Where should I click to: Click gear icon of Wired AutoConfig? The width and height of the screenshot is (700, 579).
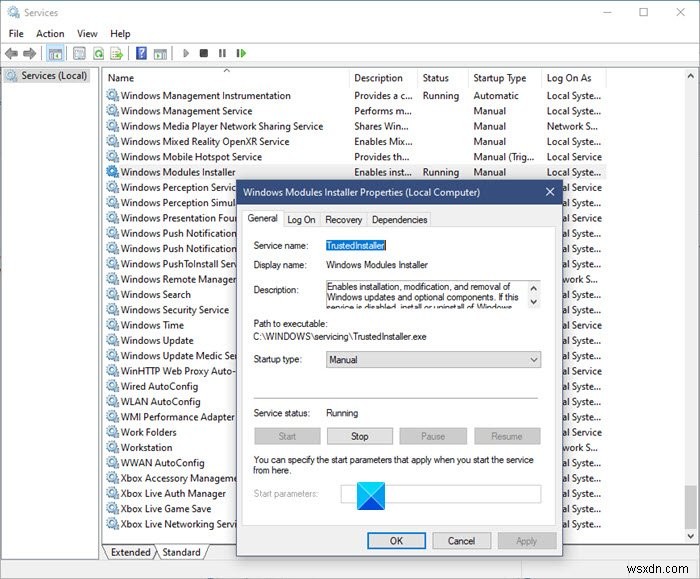pos(112,386)
